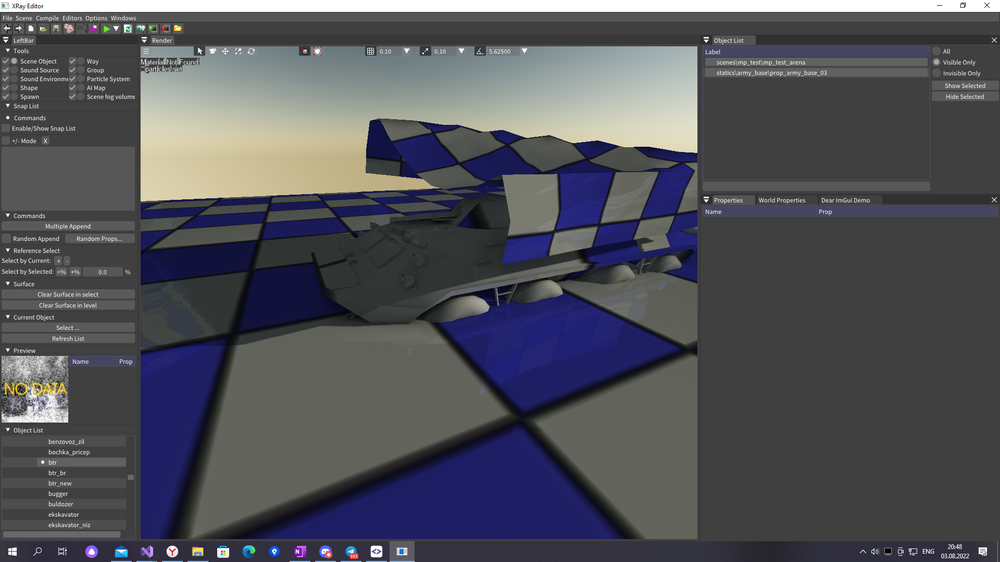
Task: Toggle Way visibility checkbox
Action: [x=73, y=61]
